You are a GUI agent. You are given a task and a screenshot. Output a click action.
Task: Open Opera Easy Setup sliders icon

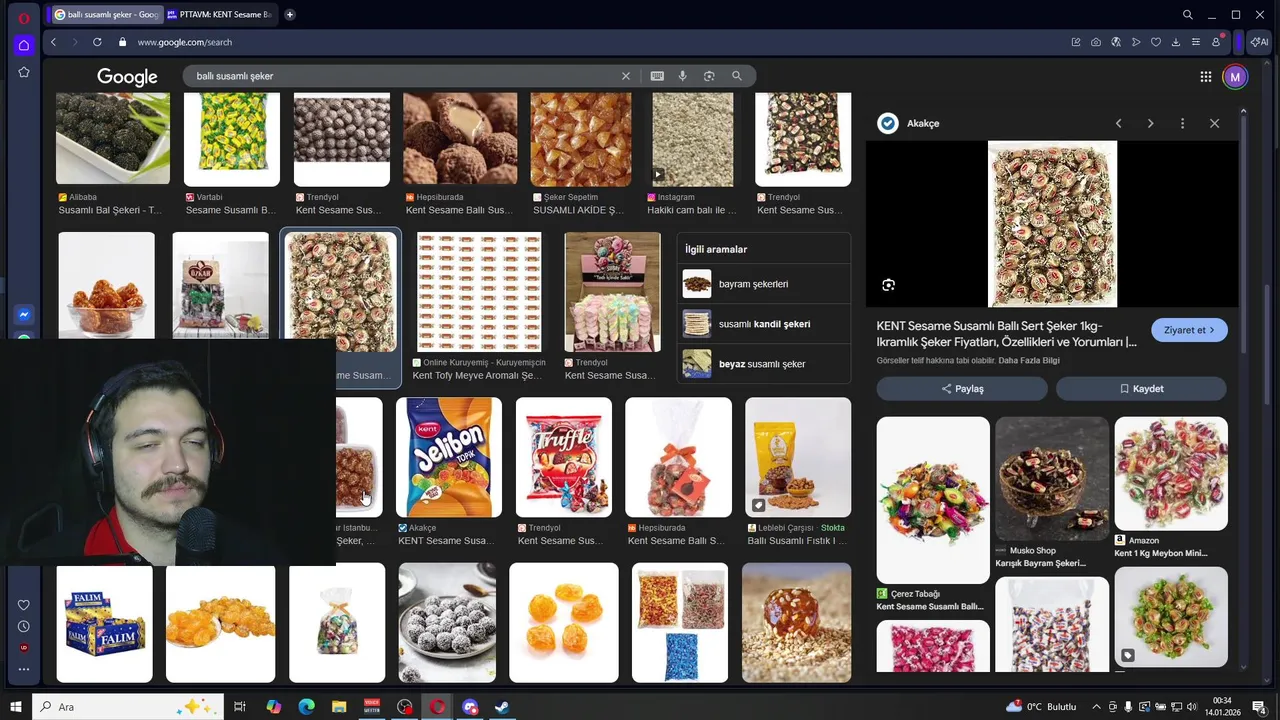coord(1196,42)
